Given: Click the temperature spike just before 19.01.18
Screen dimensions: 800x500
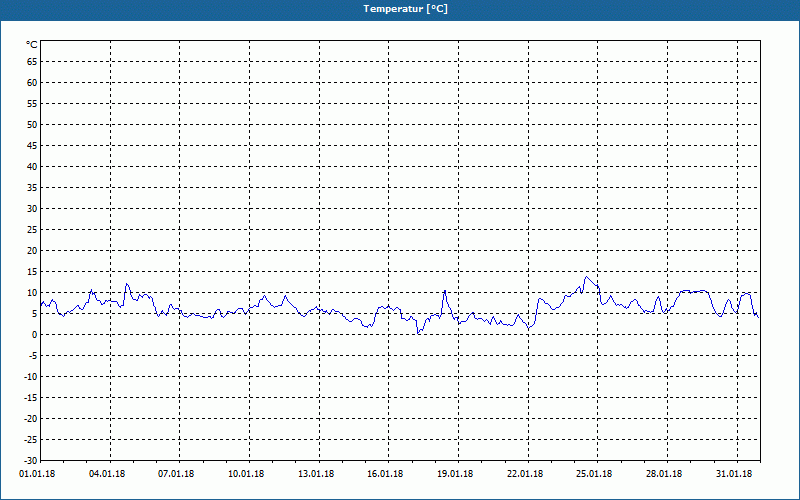Looking at the screenshot, I should click(x=445, y=290).
